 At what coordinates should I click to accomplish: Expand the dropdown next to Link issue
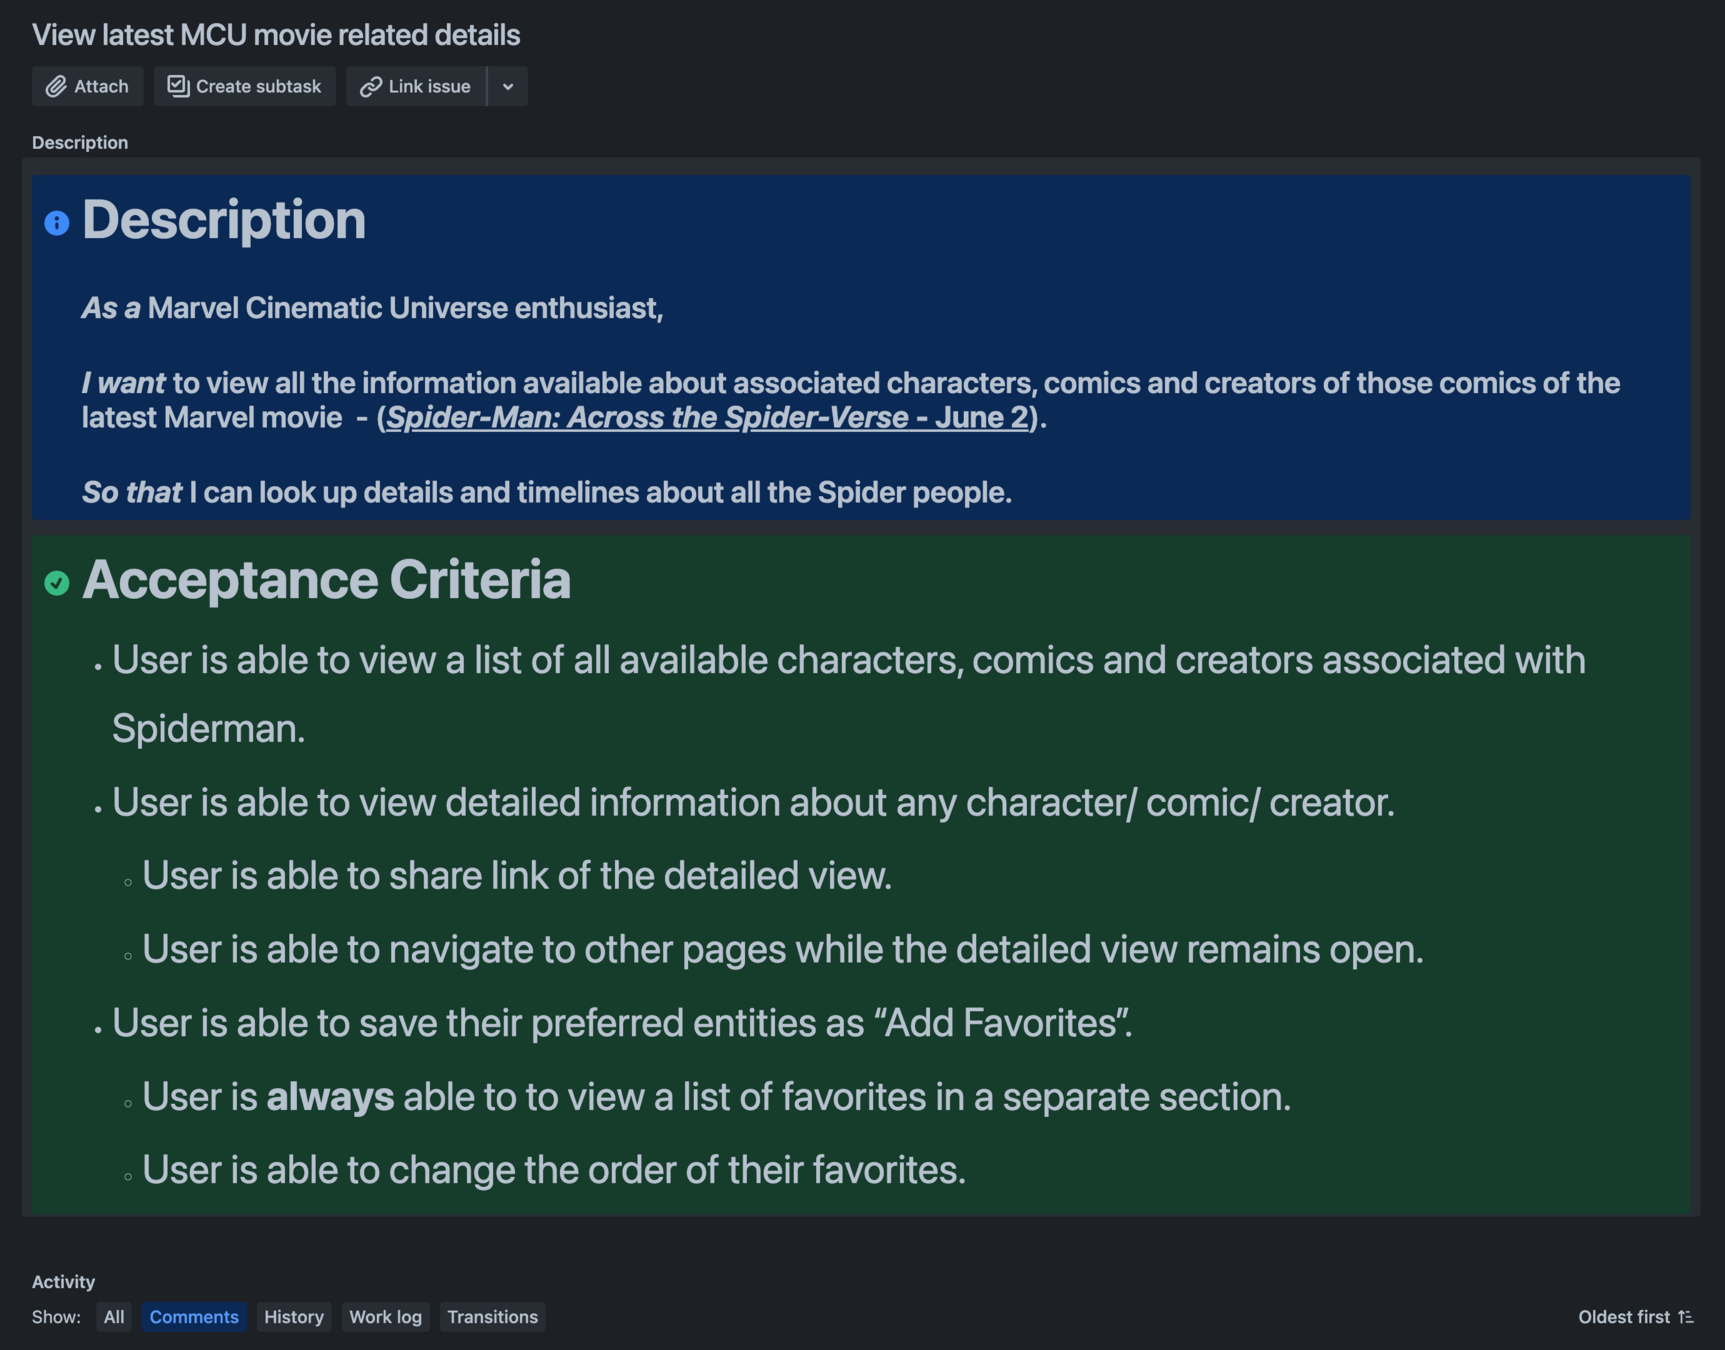508,86
